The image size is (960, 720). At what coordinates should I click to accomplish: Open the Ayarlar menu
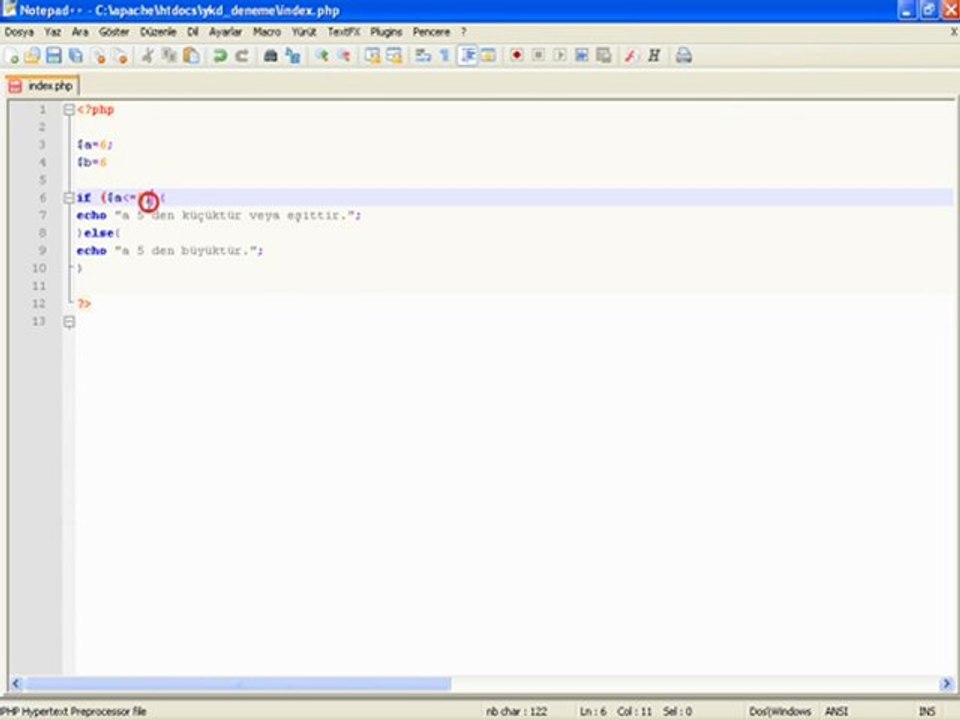(x=225, y=32)
